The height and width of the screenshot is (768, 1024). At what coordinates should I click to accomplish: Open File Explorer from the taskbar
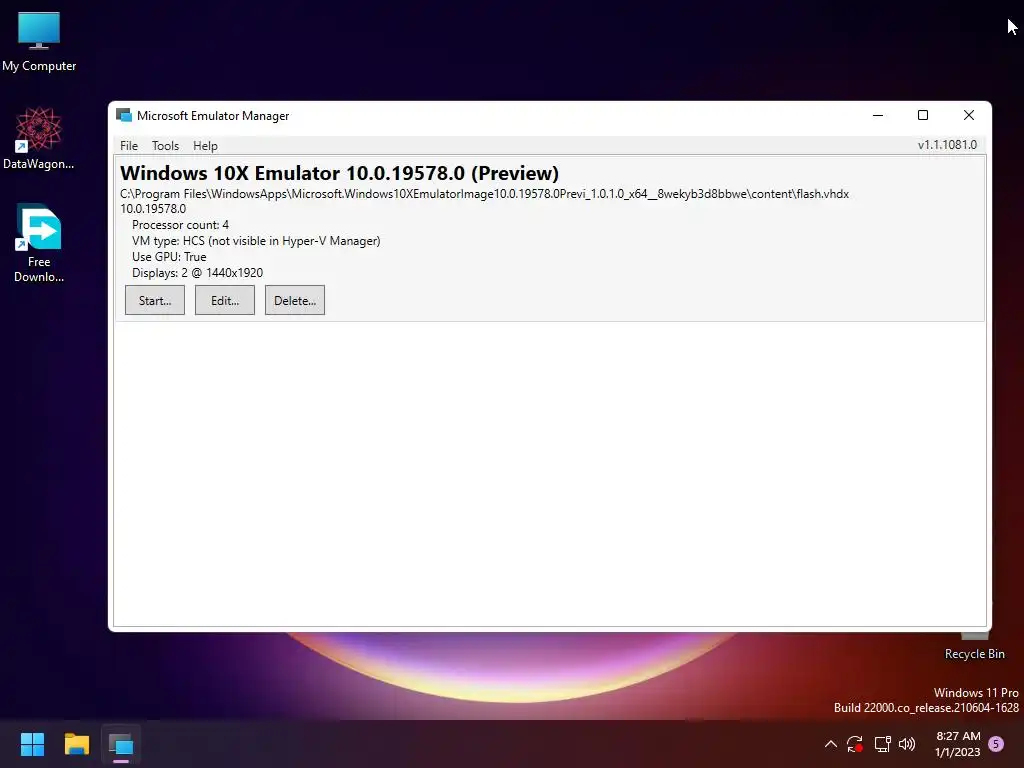[76, 744]
